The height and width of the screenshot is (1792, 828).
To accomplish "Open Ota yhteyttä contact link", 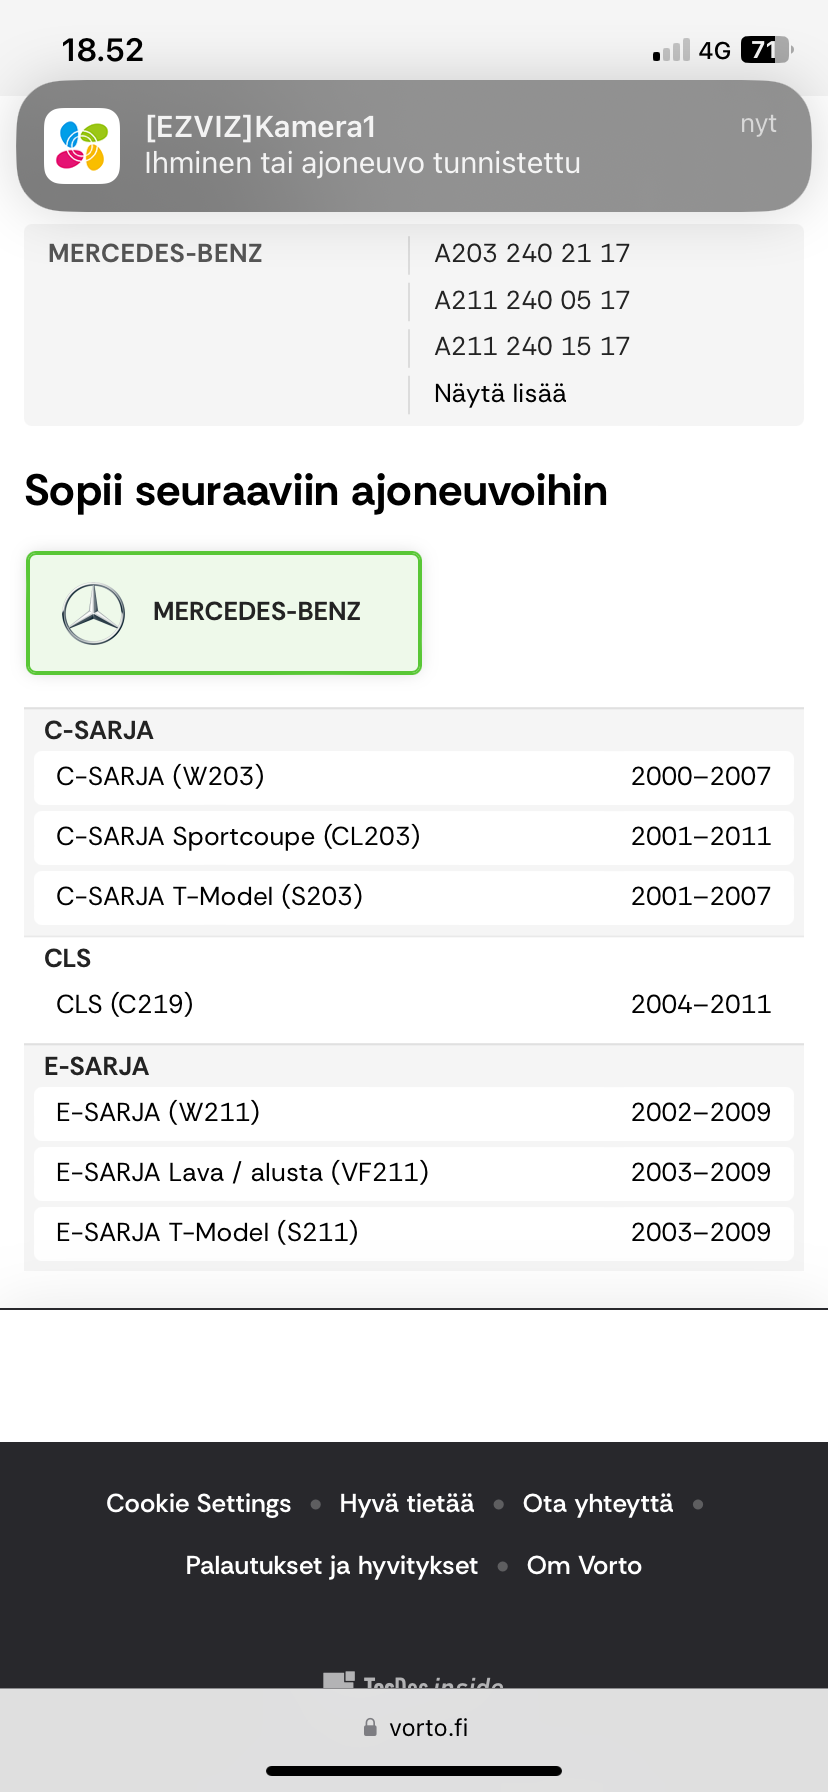I will [598, 1504].
